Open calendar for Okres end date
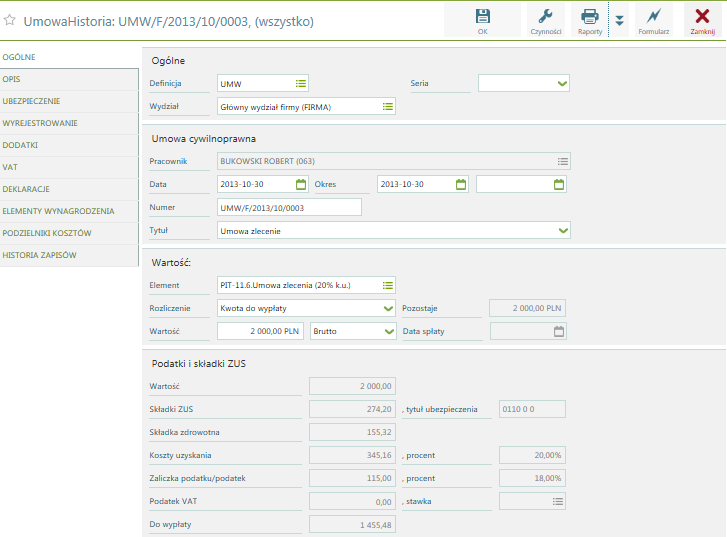 (x=559, y=184)
